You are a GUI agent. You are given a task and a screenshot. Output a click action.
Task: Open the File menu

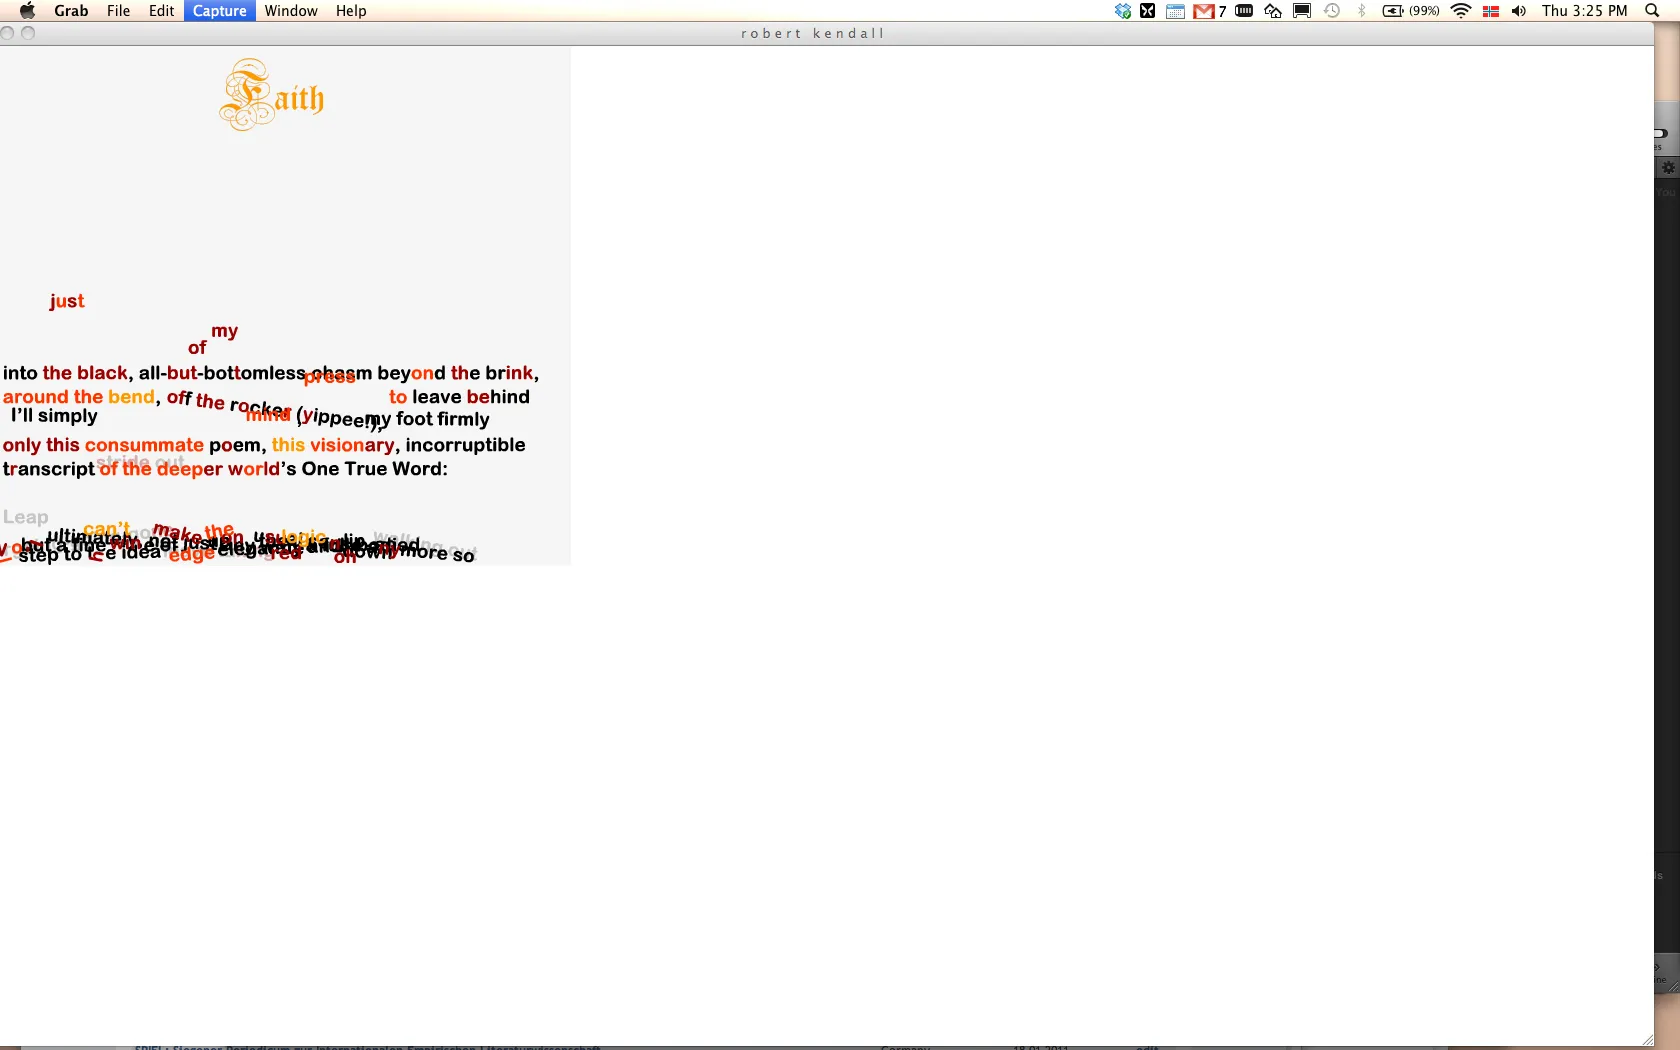click(x=118, y=11)
